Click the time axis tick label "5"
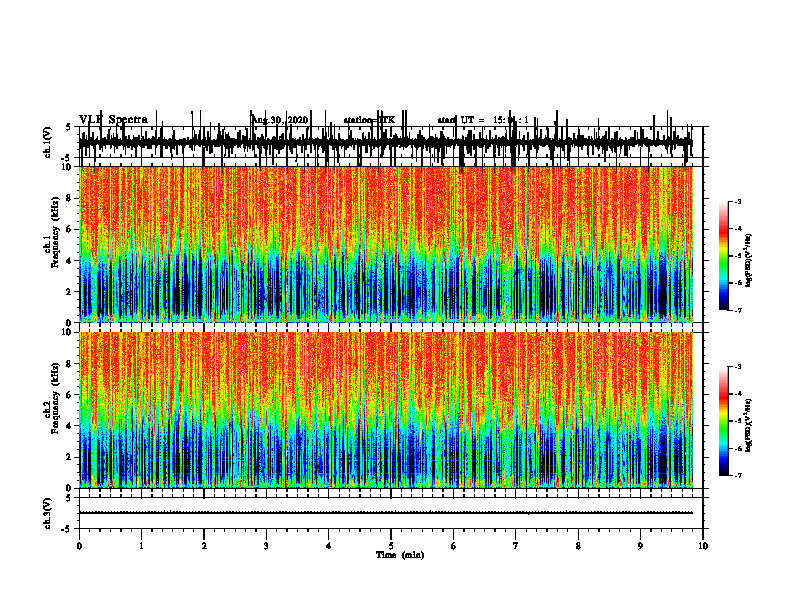This screenshot has height=612, width=792. pyautogui.click(x=391, y=546)
